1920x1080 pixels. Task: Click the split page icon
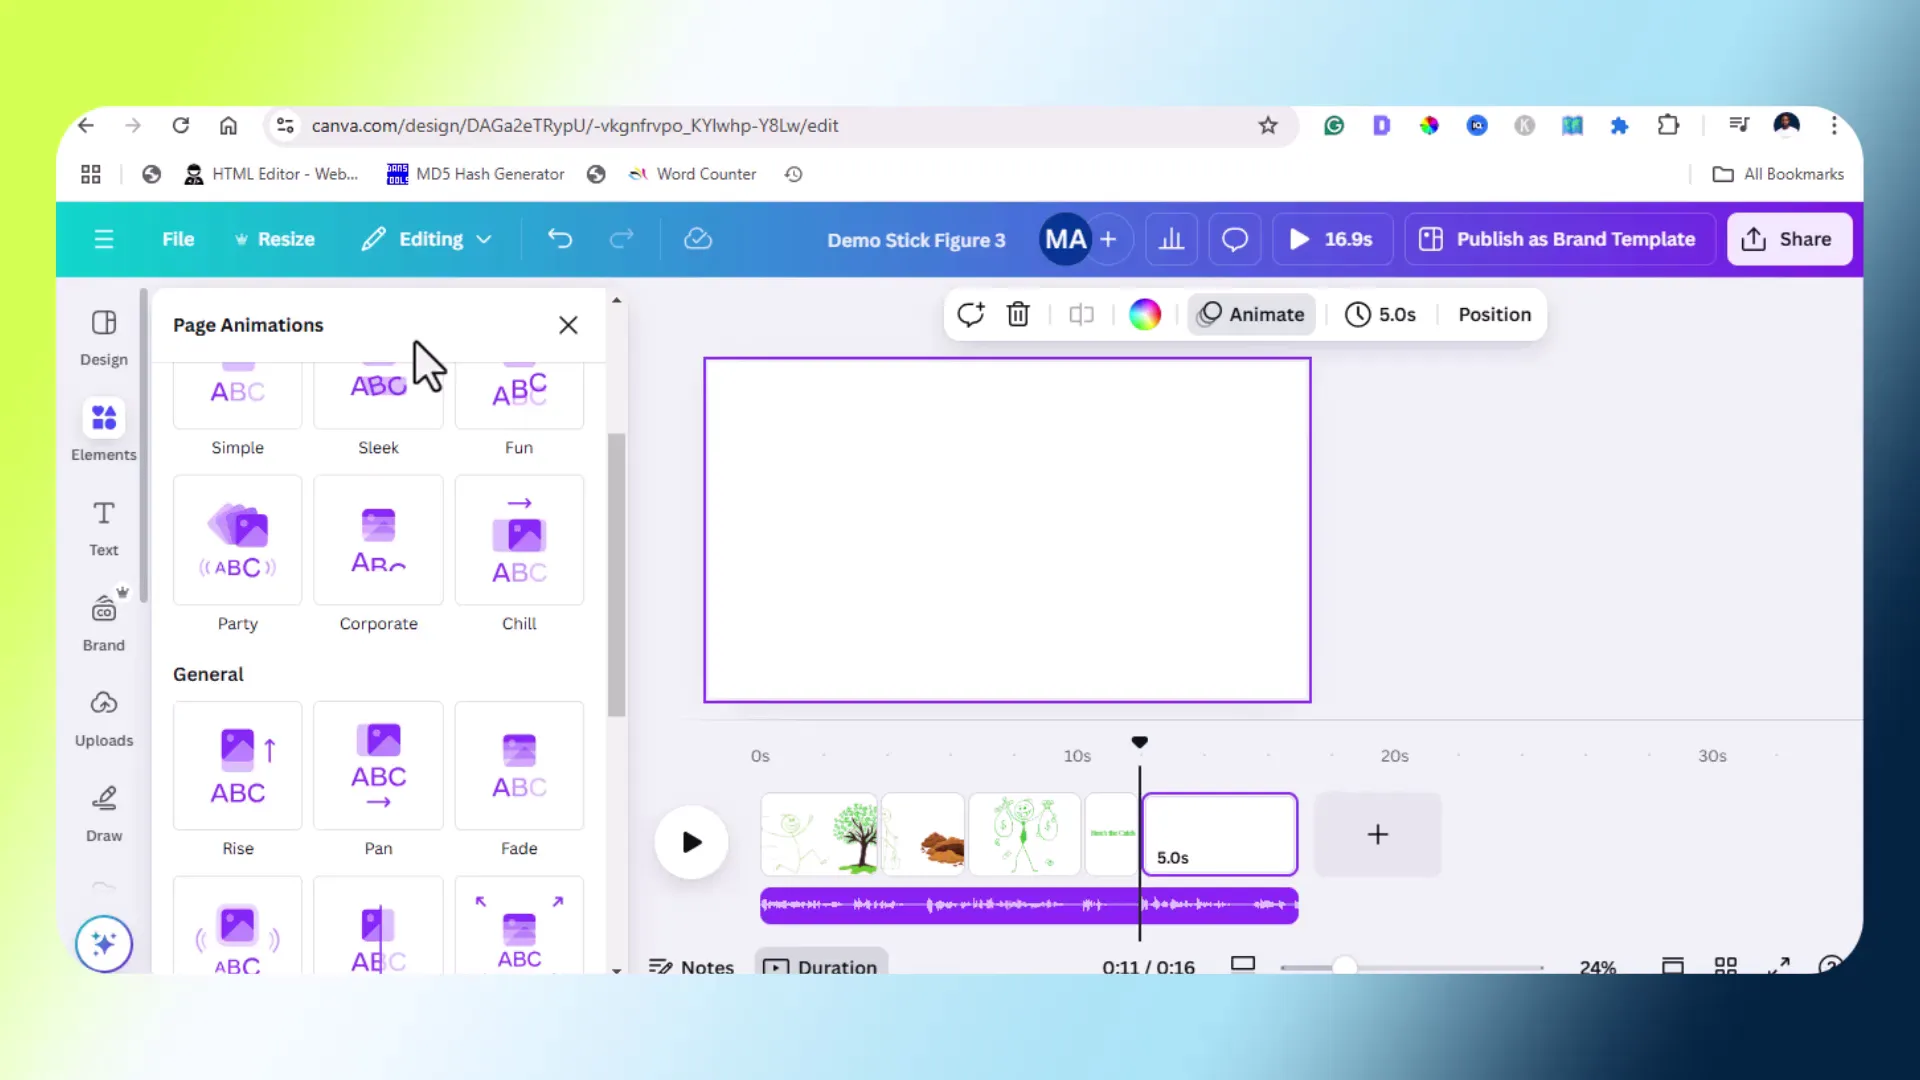1081,314
